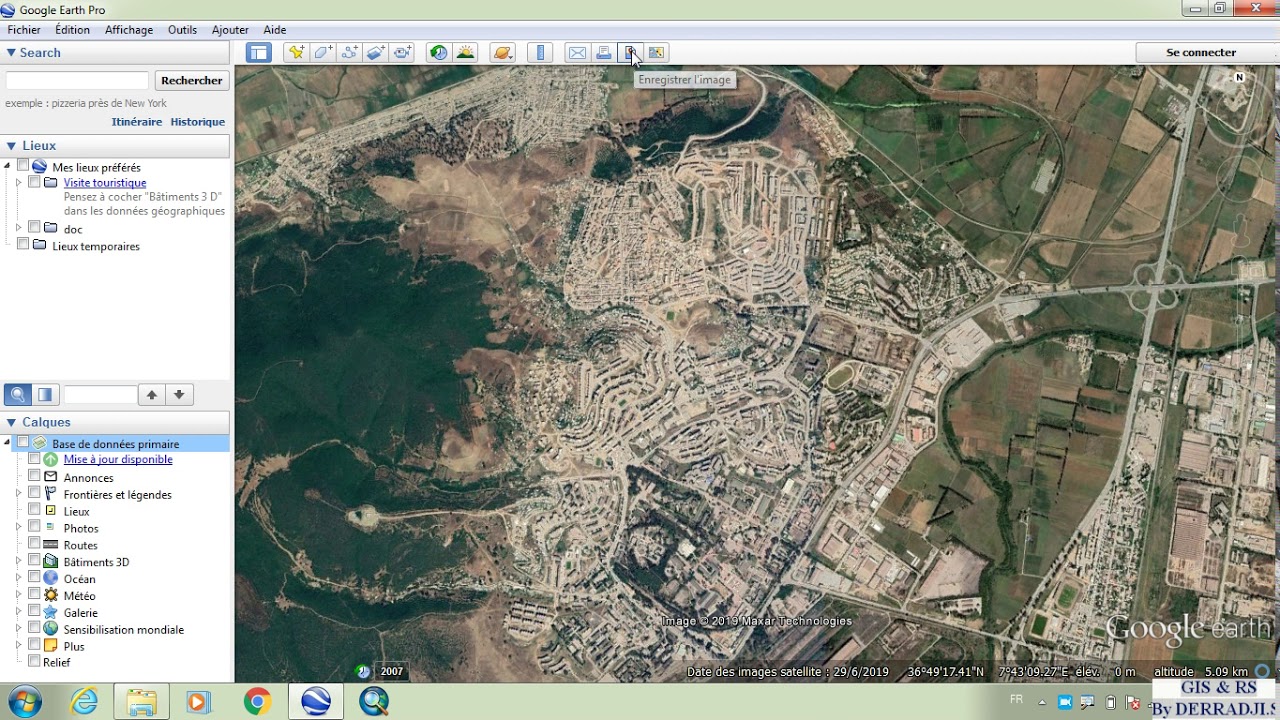Switch to Google Earth taskbar icon
This screenshot has height=720, width=1280.
click(316, 702)
